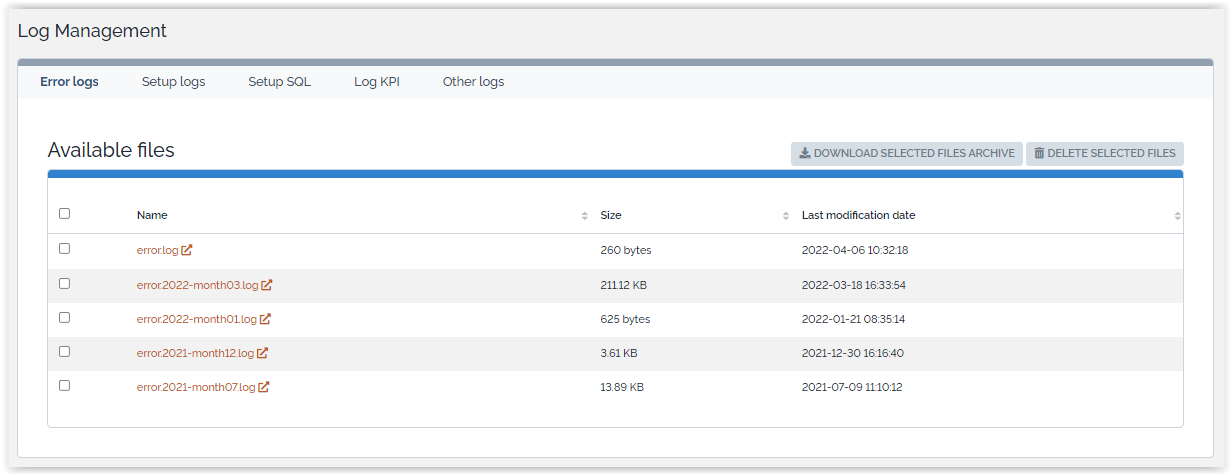Screen dimensions: 1232x475
Task: Sort by Name column sort arrows
Action: pyautogui.click(x=584, y=216)
